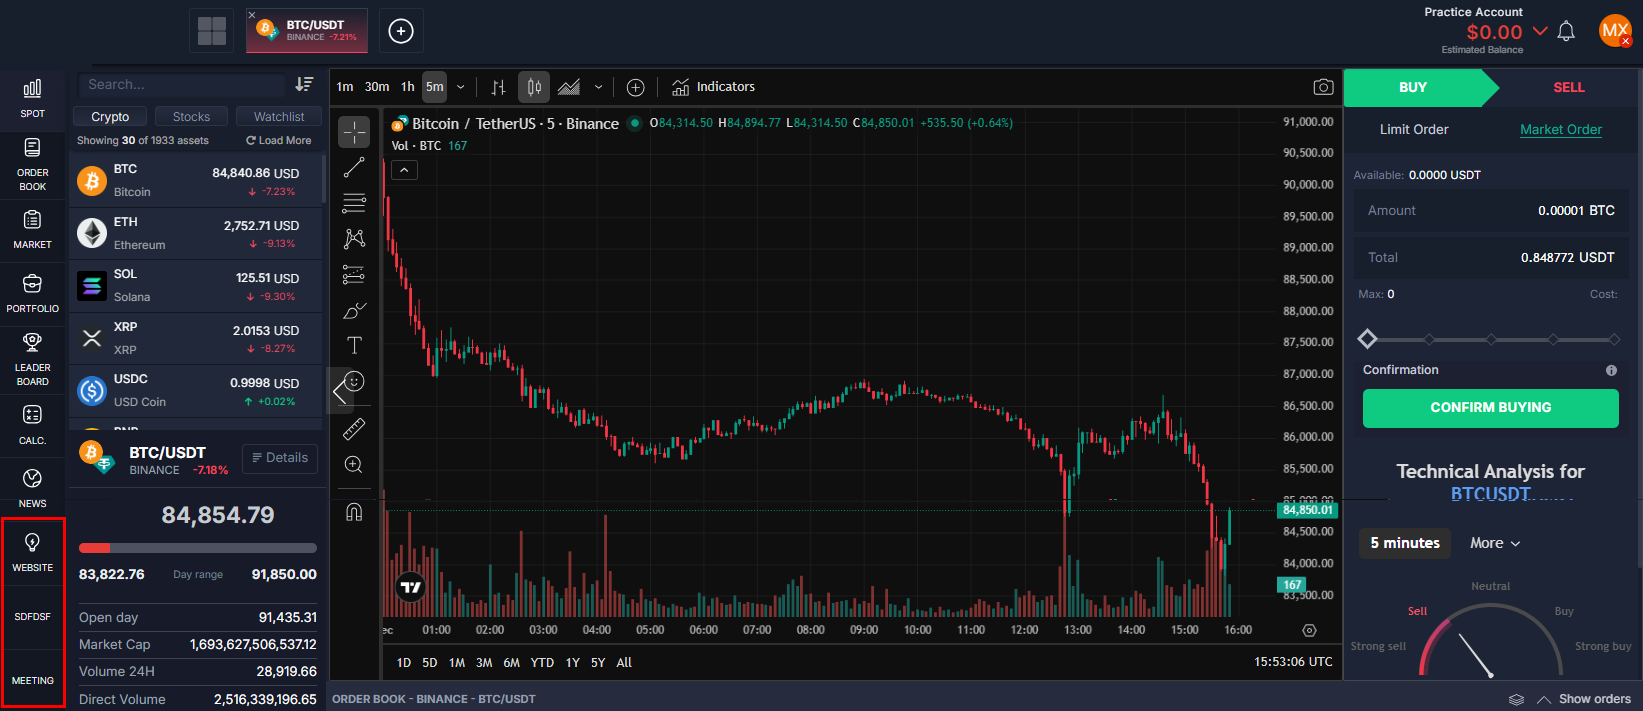Select the Market Order type
This screenshot has width=1643, height=711.
pos(1560,129)
